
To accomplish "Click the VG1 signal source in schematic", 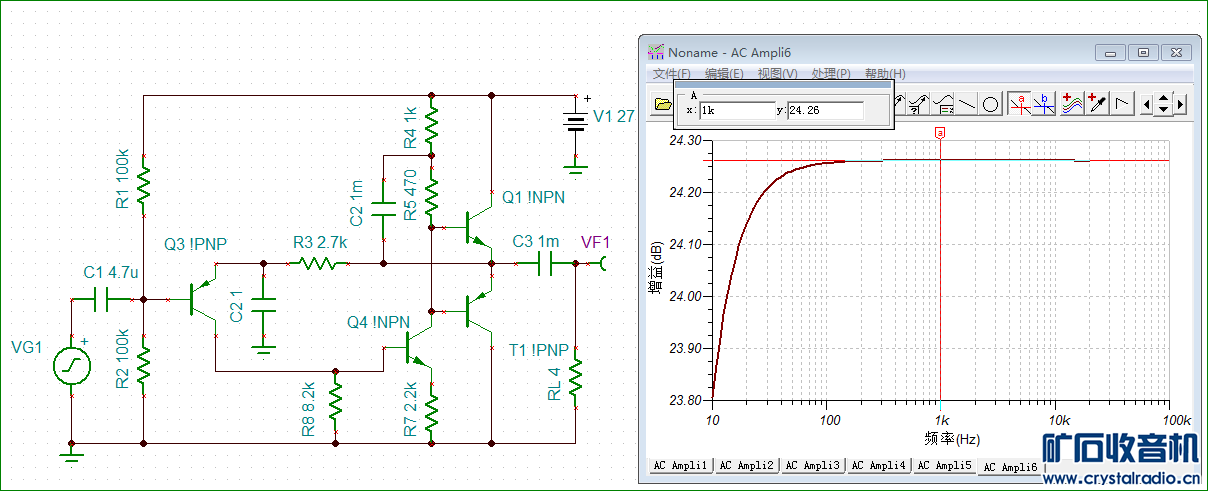I will point(72,366).
